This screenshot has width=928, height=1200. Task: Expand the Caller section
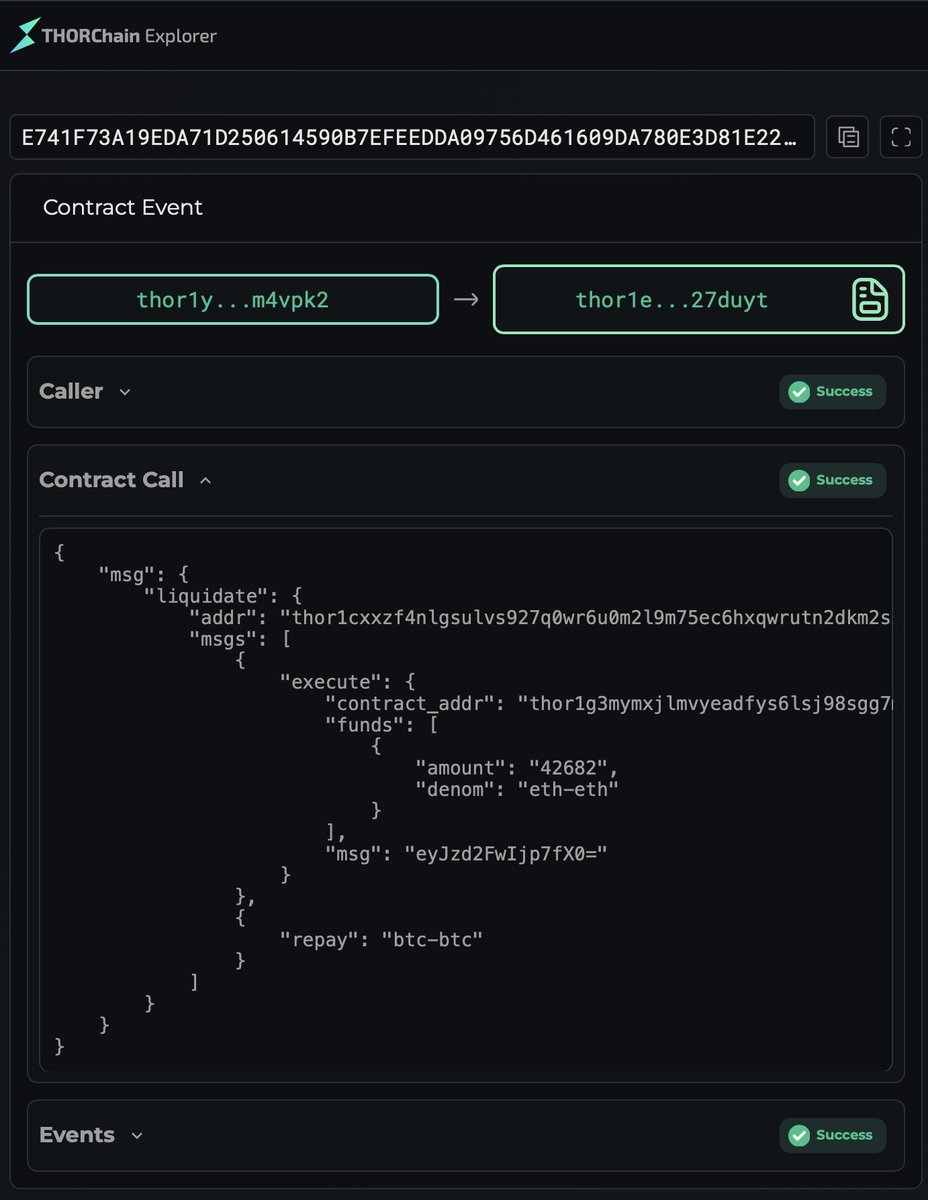[x=124, y=392]
